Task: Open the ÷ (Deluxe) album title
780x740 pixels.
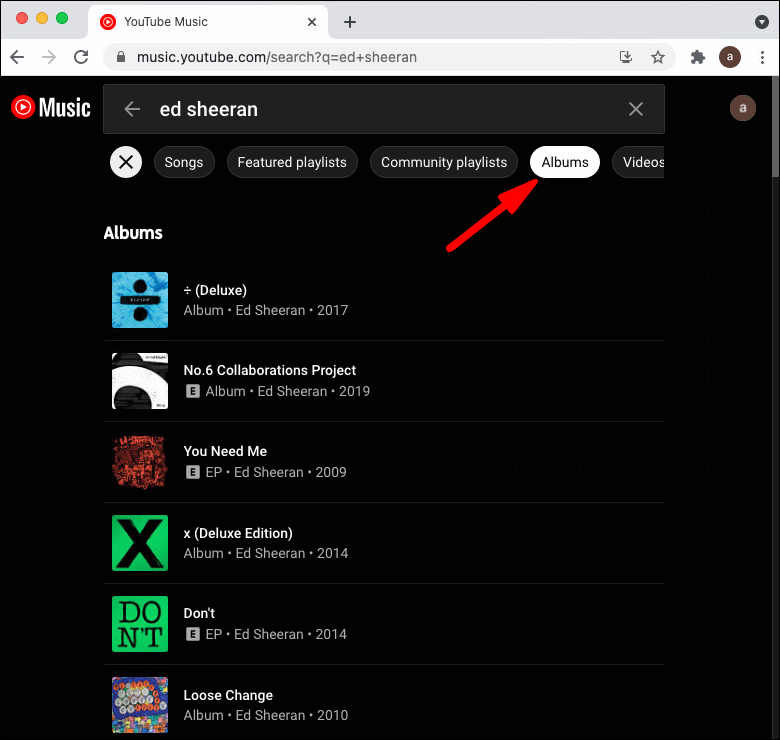Action: pos(215,290)
